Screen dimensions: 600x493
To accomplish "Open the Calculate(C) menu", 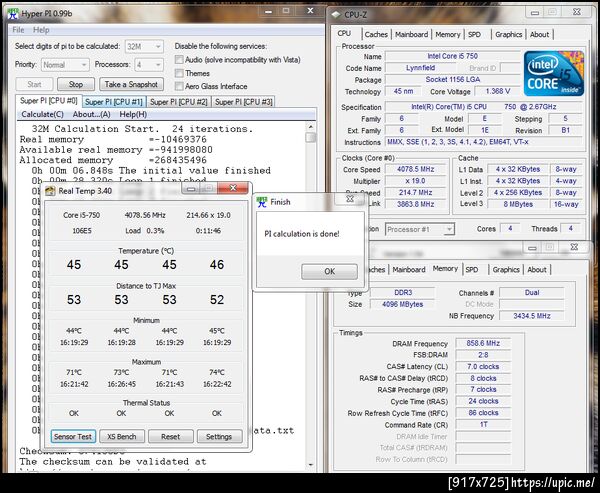I will coord(42,114).
